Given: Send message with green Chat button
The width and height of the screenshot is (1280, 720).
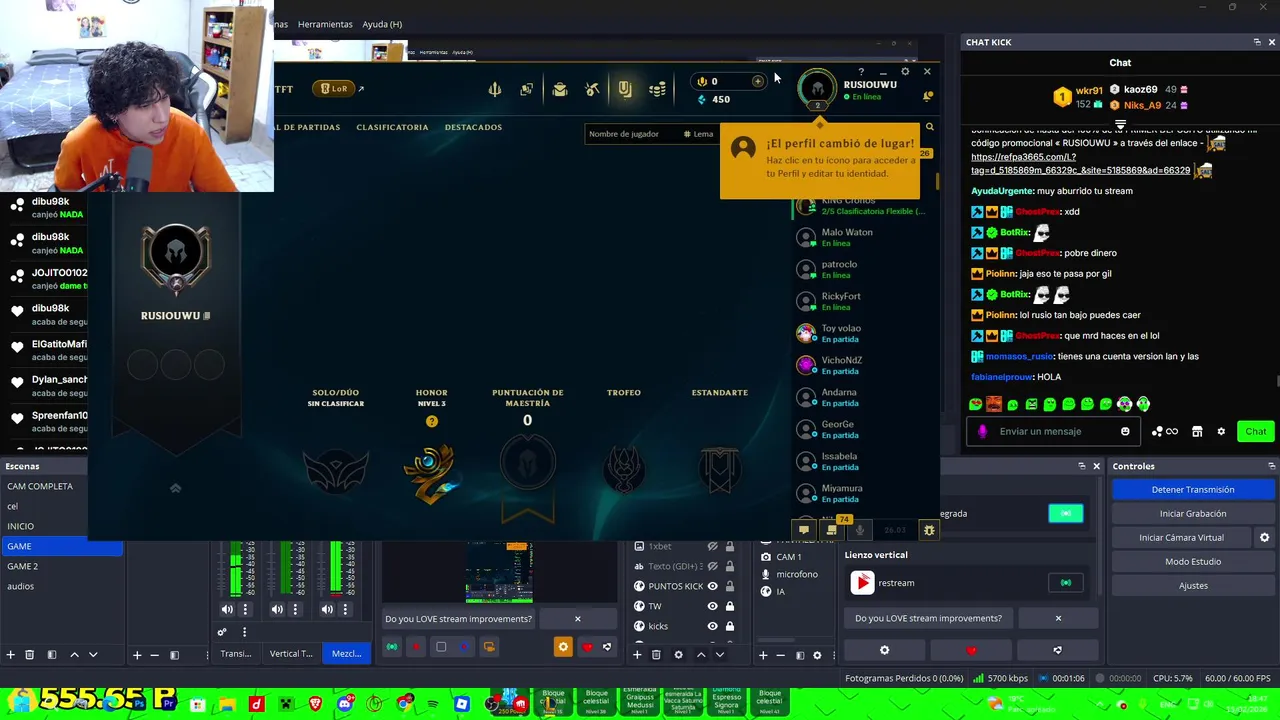Looking at the screenshot, I should click(1256, 431).
